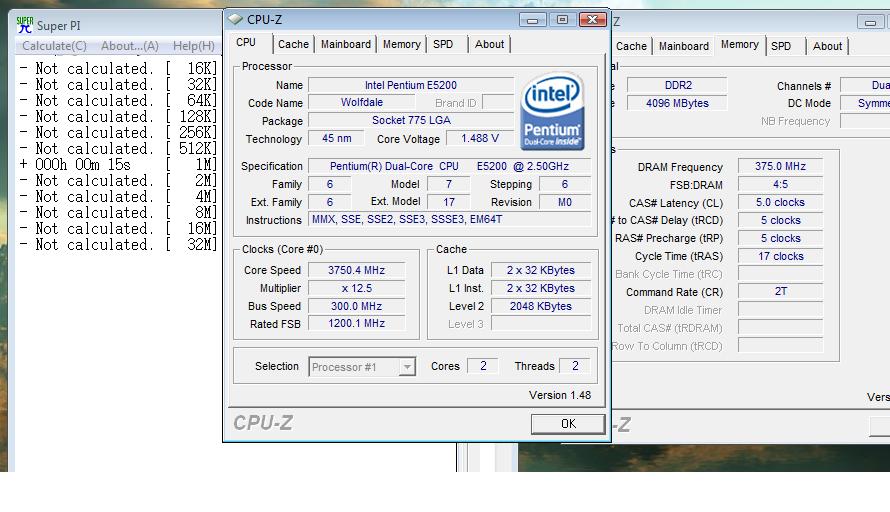This screenshot has height=512, width=890.
Task: Click the Super PI app icon
Action: coord(24,25)
